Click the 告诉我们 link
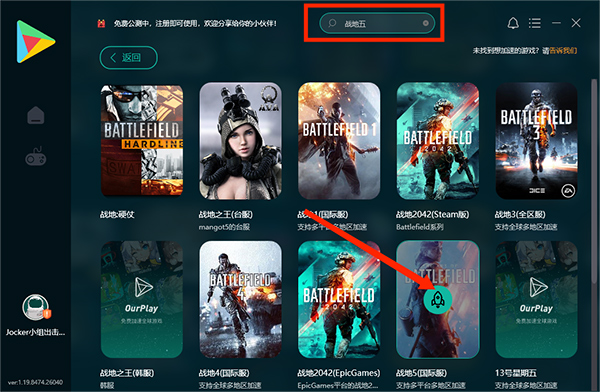Screen dimensions: 600x392 (563, 51)
